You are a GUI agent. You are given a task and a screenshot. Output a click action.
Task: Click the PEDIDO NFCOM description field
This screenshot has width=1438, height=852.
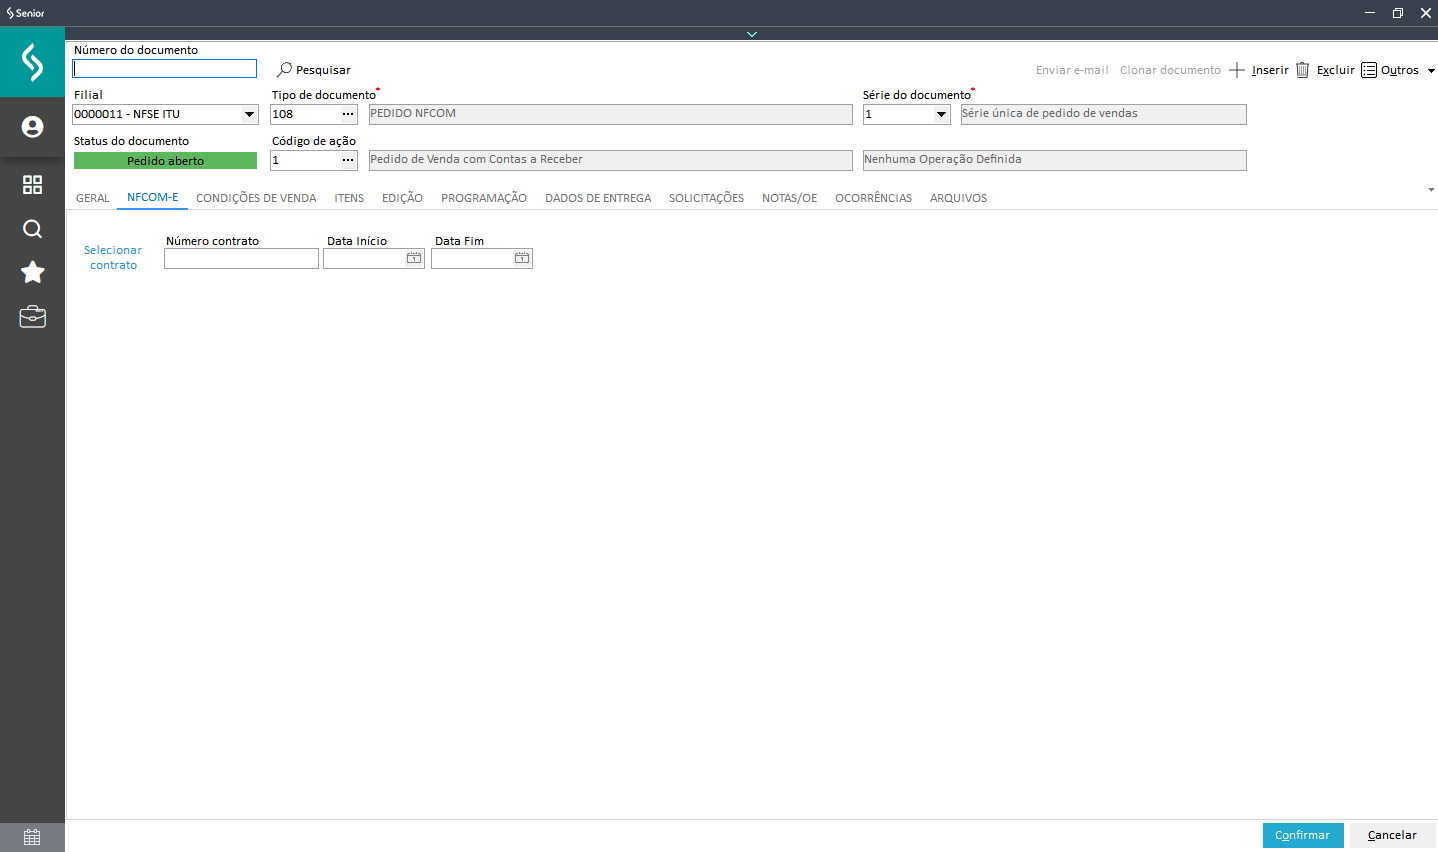[x=610, y=114]
